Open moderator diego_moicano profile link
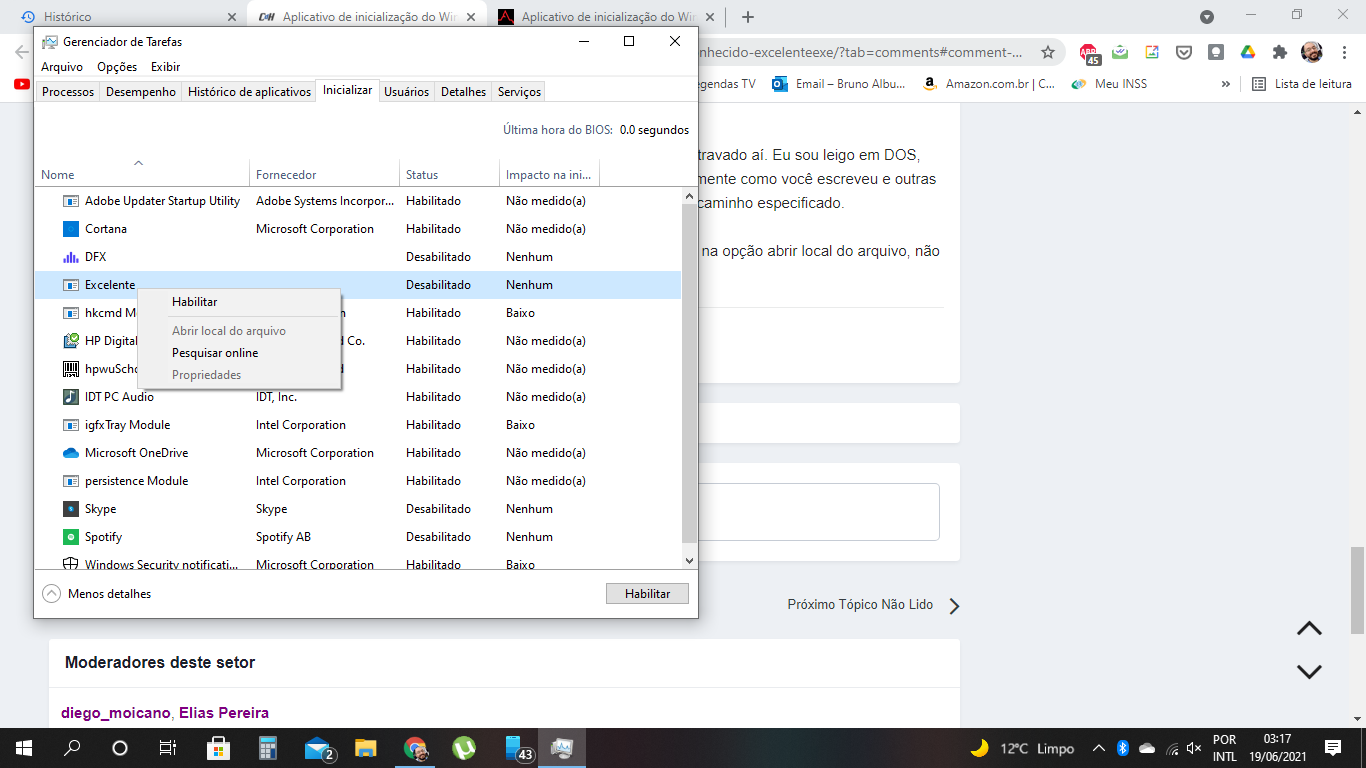The width and height of the screenshot is (1366, 768). [x=116, y=713]
